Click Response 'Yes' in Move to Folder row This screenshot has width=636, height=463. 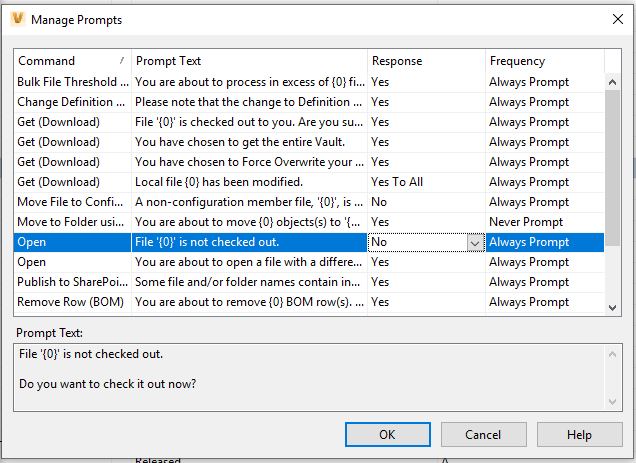[426, 222]
